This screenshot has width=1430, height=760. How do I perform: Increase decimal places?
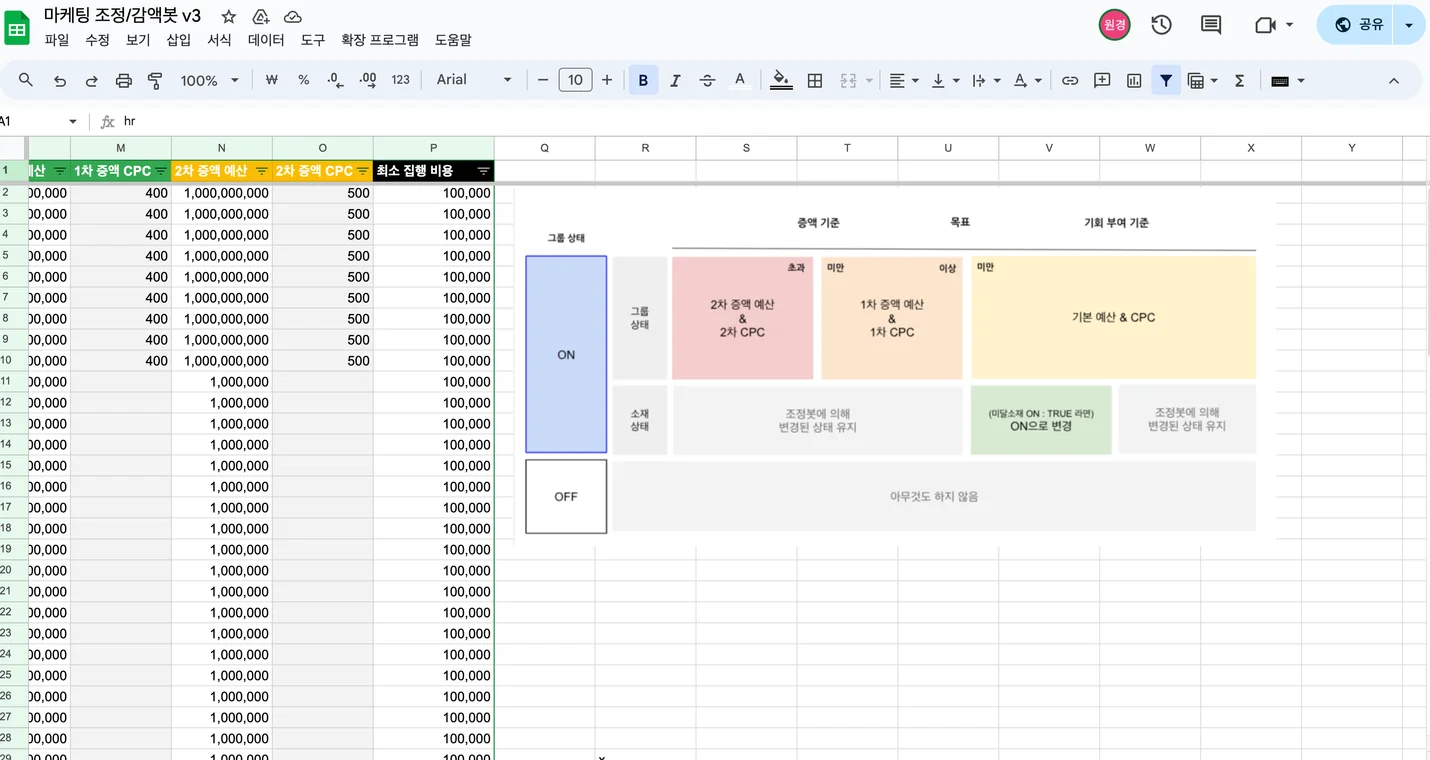[x=367, y=80]
